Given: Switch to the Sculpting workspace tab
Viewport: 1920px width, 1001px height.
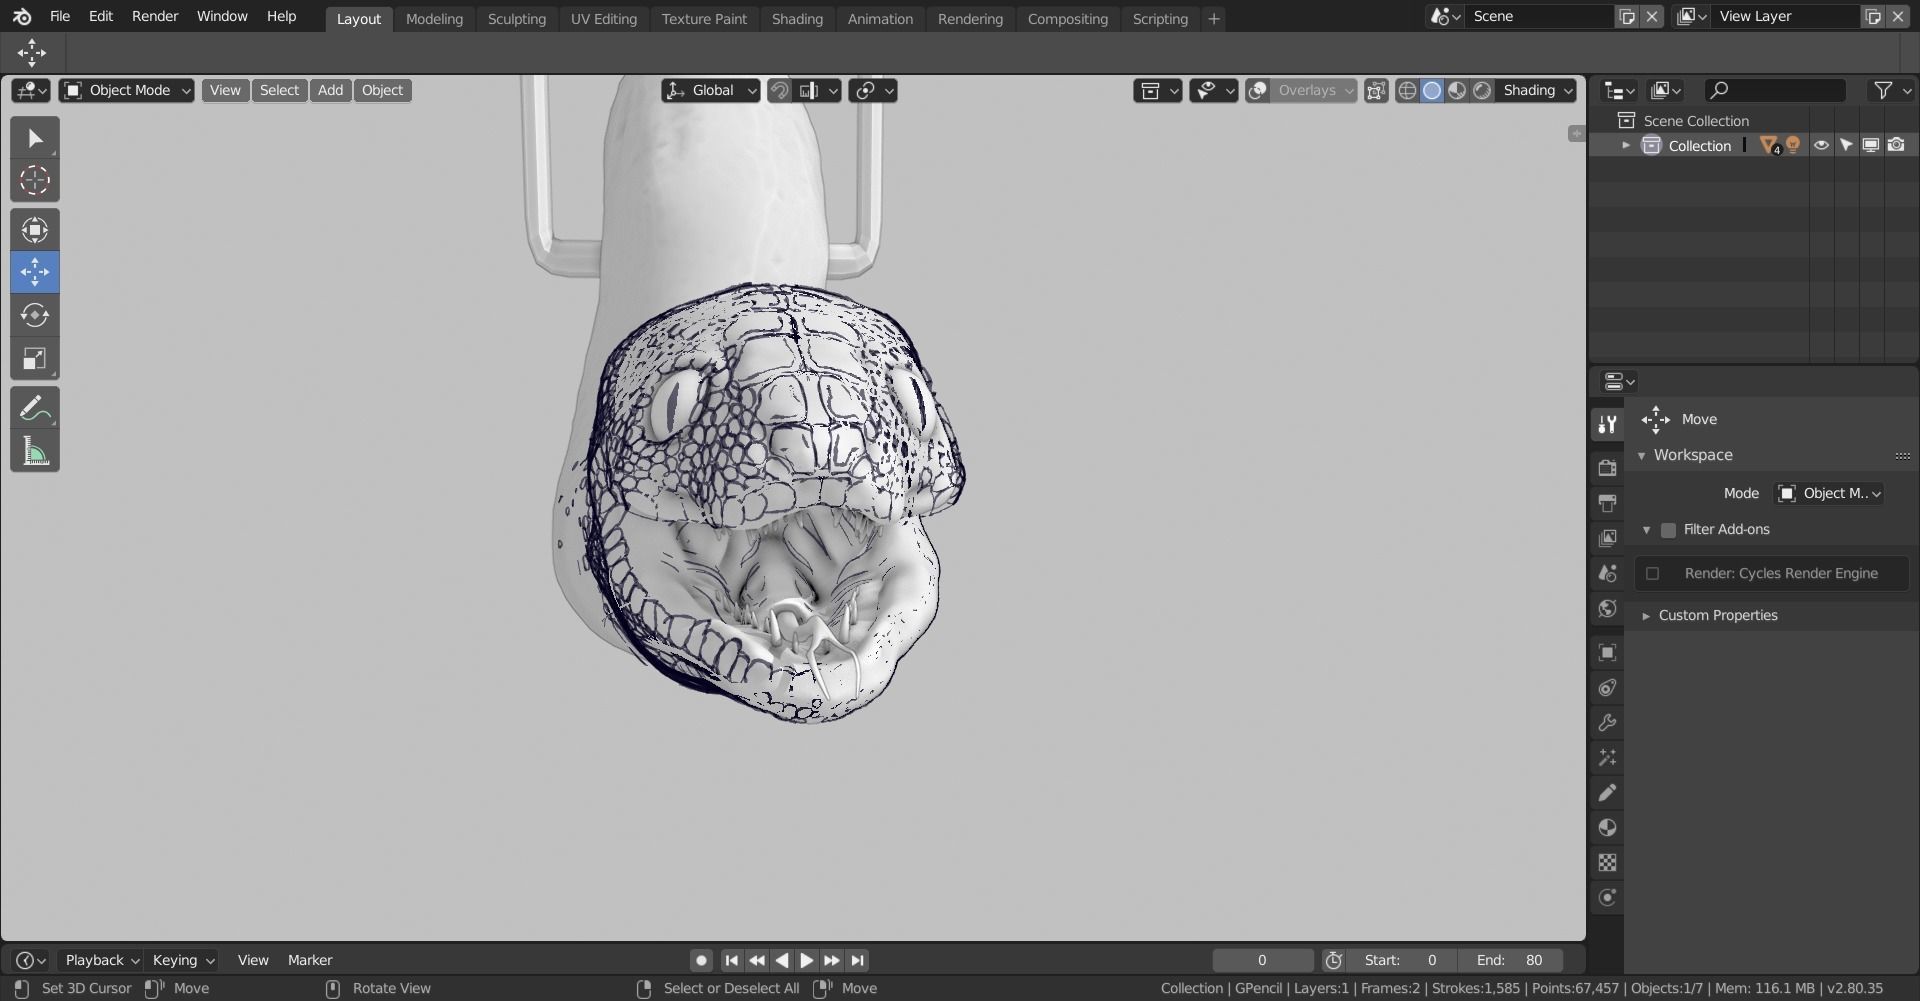Looking at the screenshot, I should pos(516,19).
